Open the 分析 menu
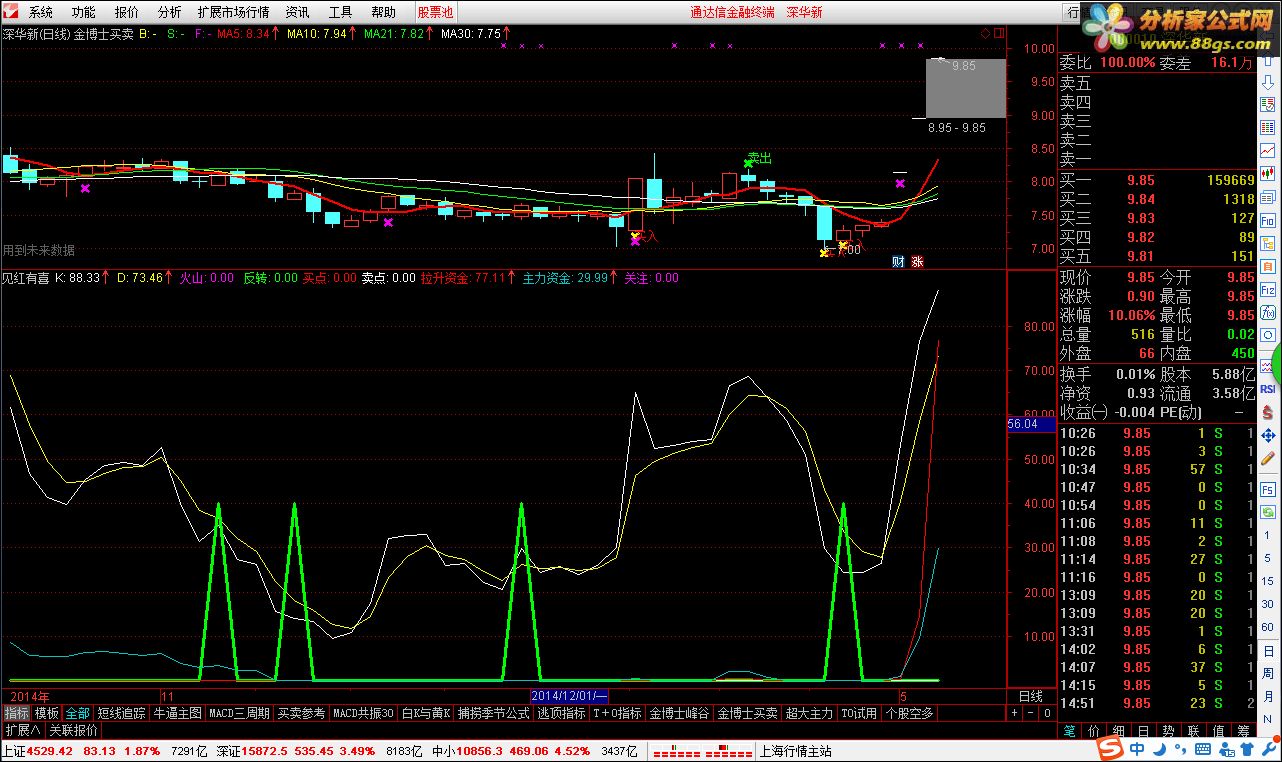The height and width of the screenshot is (762, 1282). coord(170,12)
